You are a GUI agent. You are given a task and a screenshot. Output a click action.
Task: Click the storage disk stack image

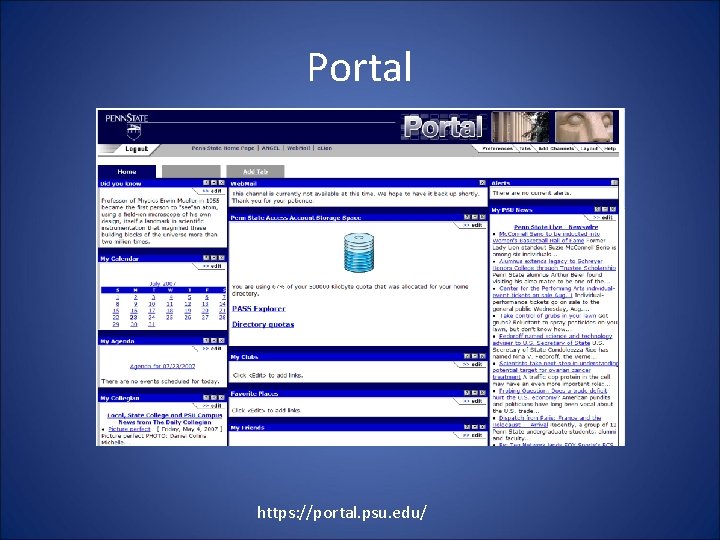click(x=359, y=252)
